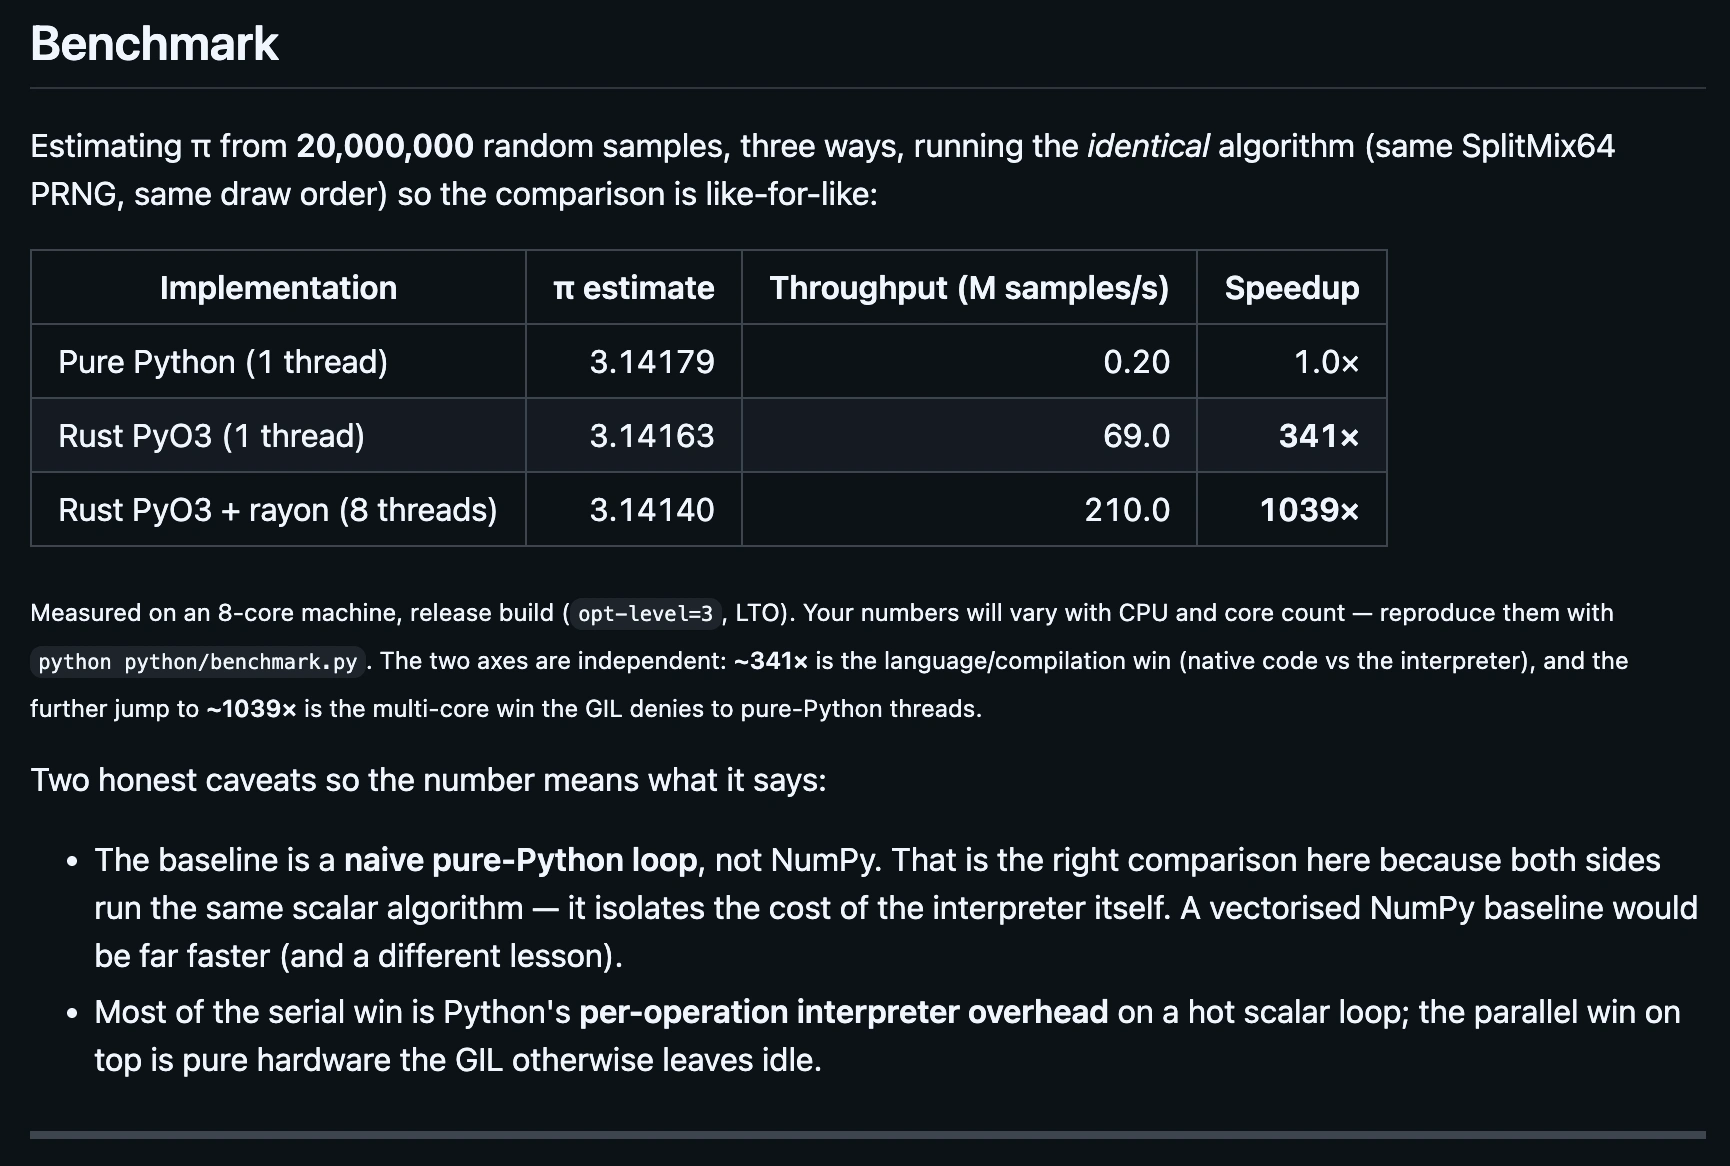Click the bold 'per-operation interpreter overhead' text
The image size is (1730, 1166).
click(843, 1012)
